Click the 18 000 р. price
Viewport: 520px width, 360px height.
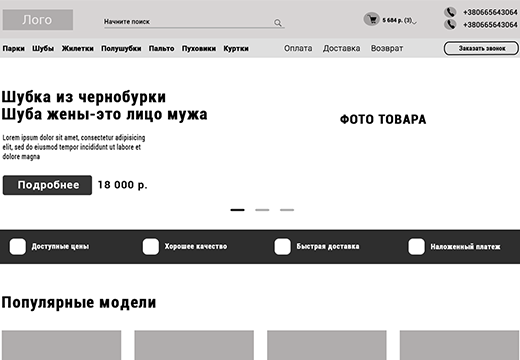coord(122,185)
